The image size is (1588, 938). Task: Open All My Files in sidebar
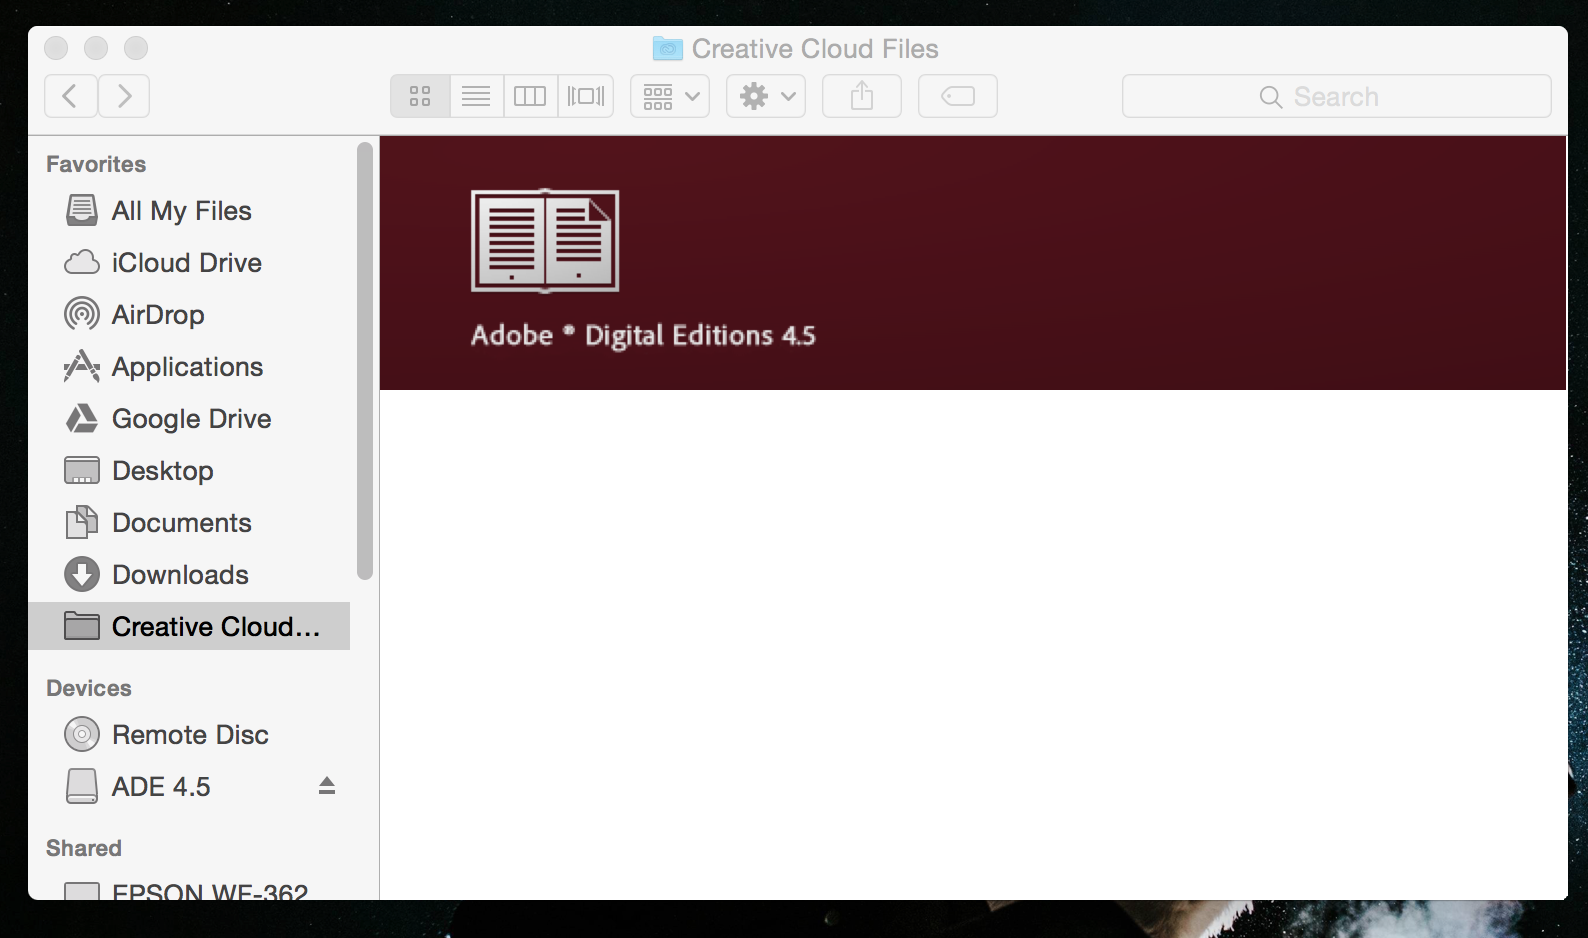pos(190,211)
